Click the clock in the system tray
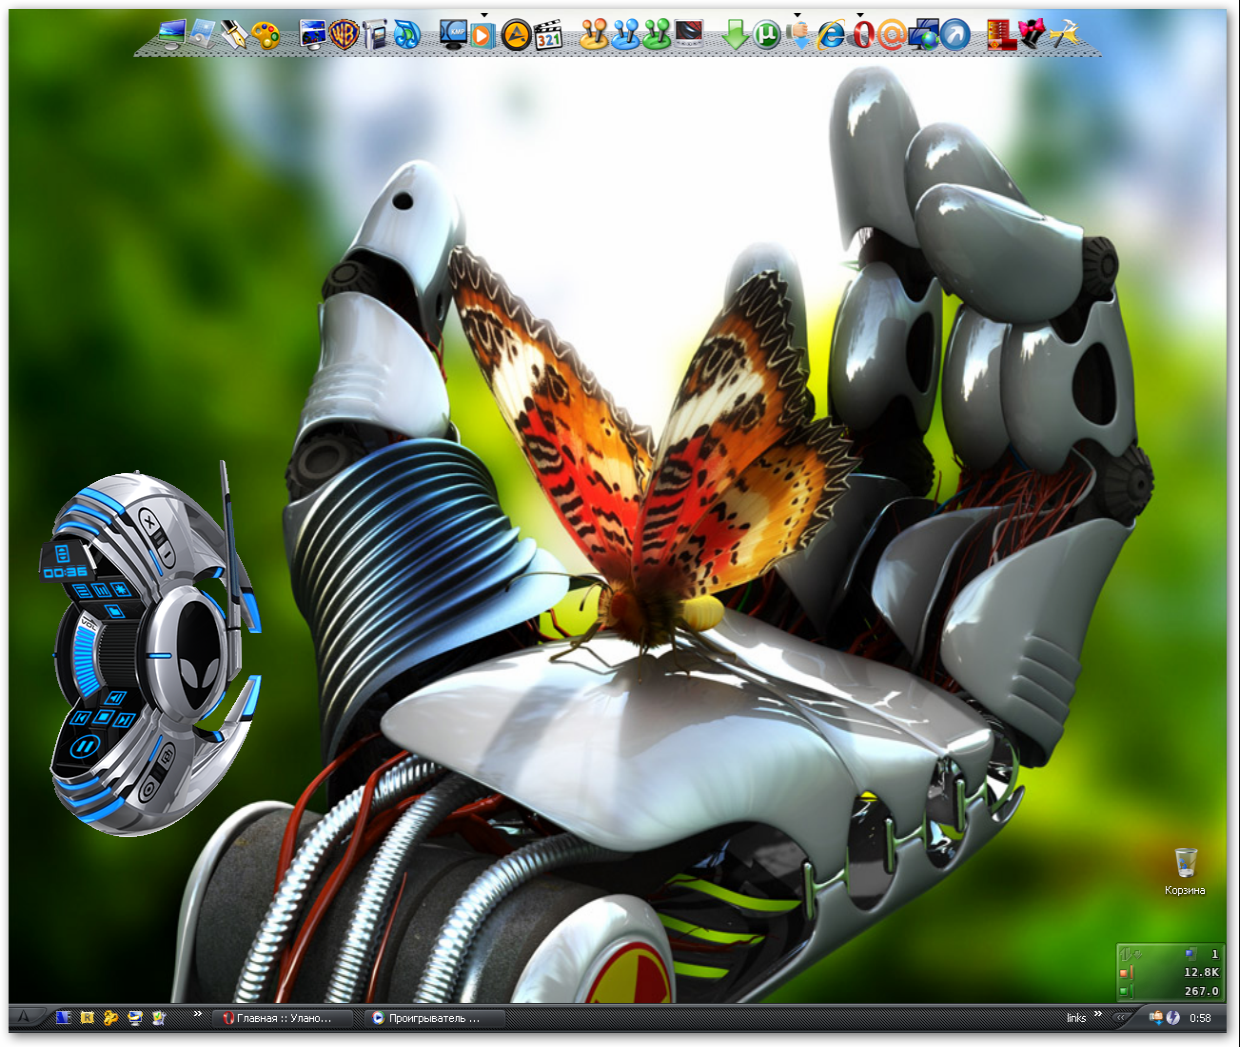 point(1200,1018)
